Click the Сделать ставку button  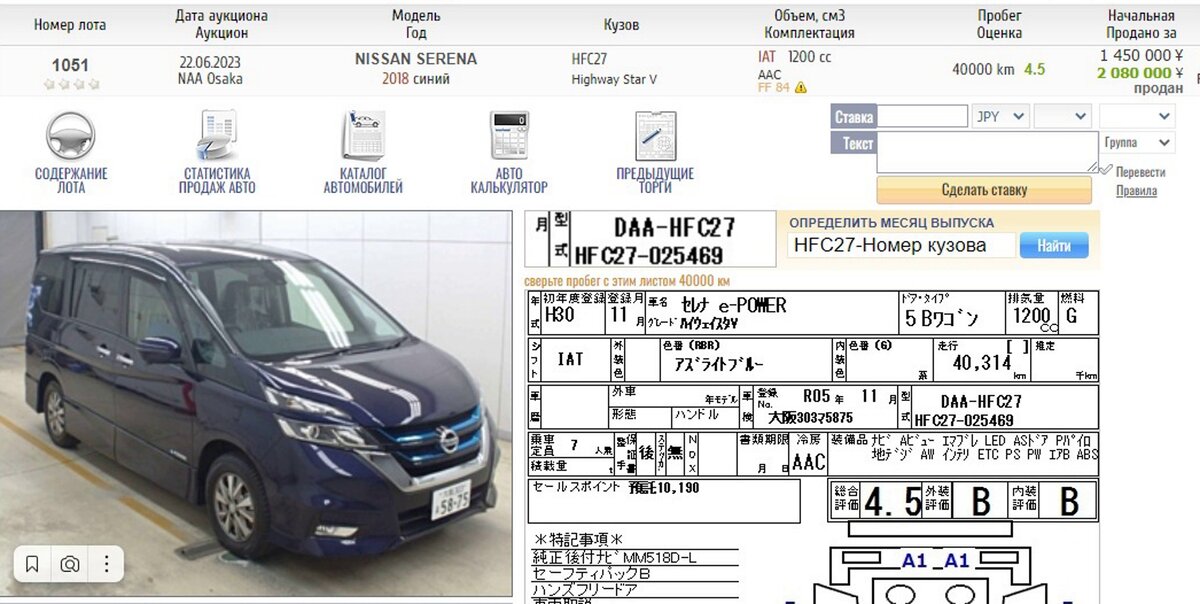984,190
